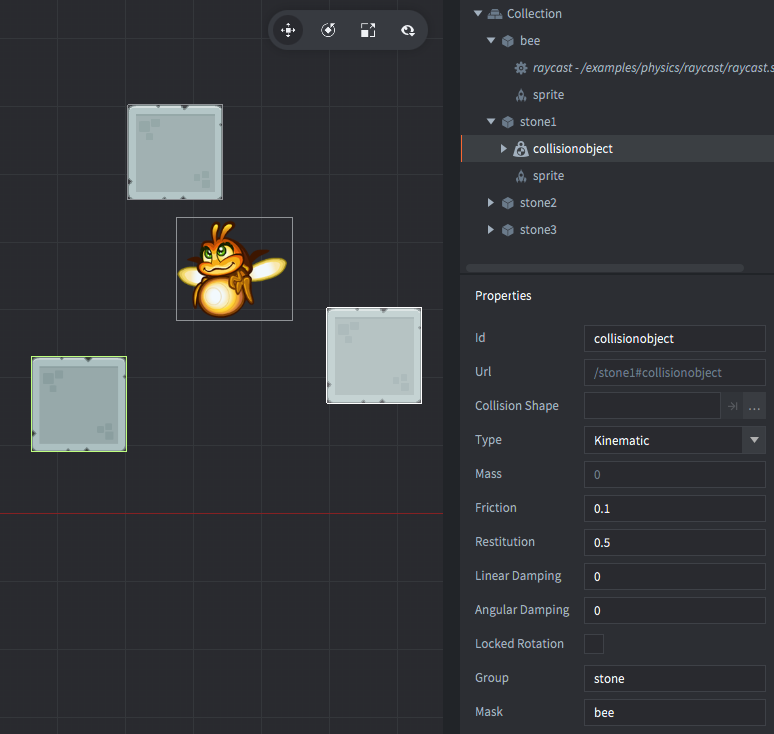Select the Scale tool in viewport toolbar
This screenshot has height=734, width=774.
[x=368, y=31]
